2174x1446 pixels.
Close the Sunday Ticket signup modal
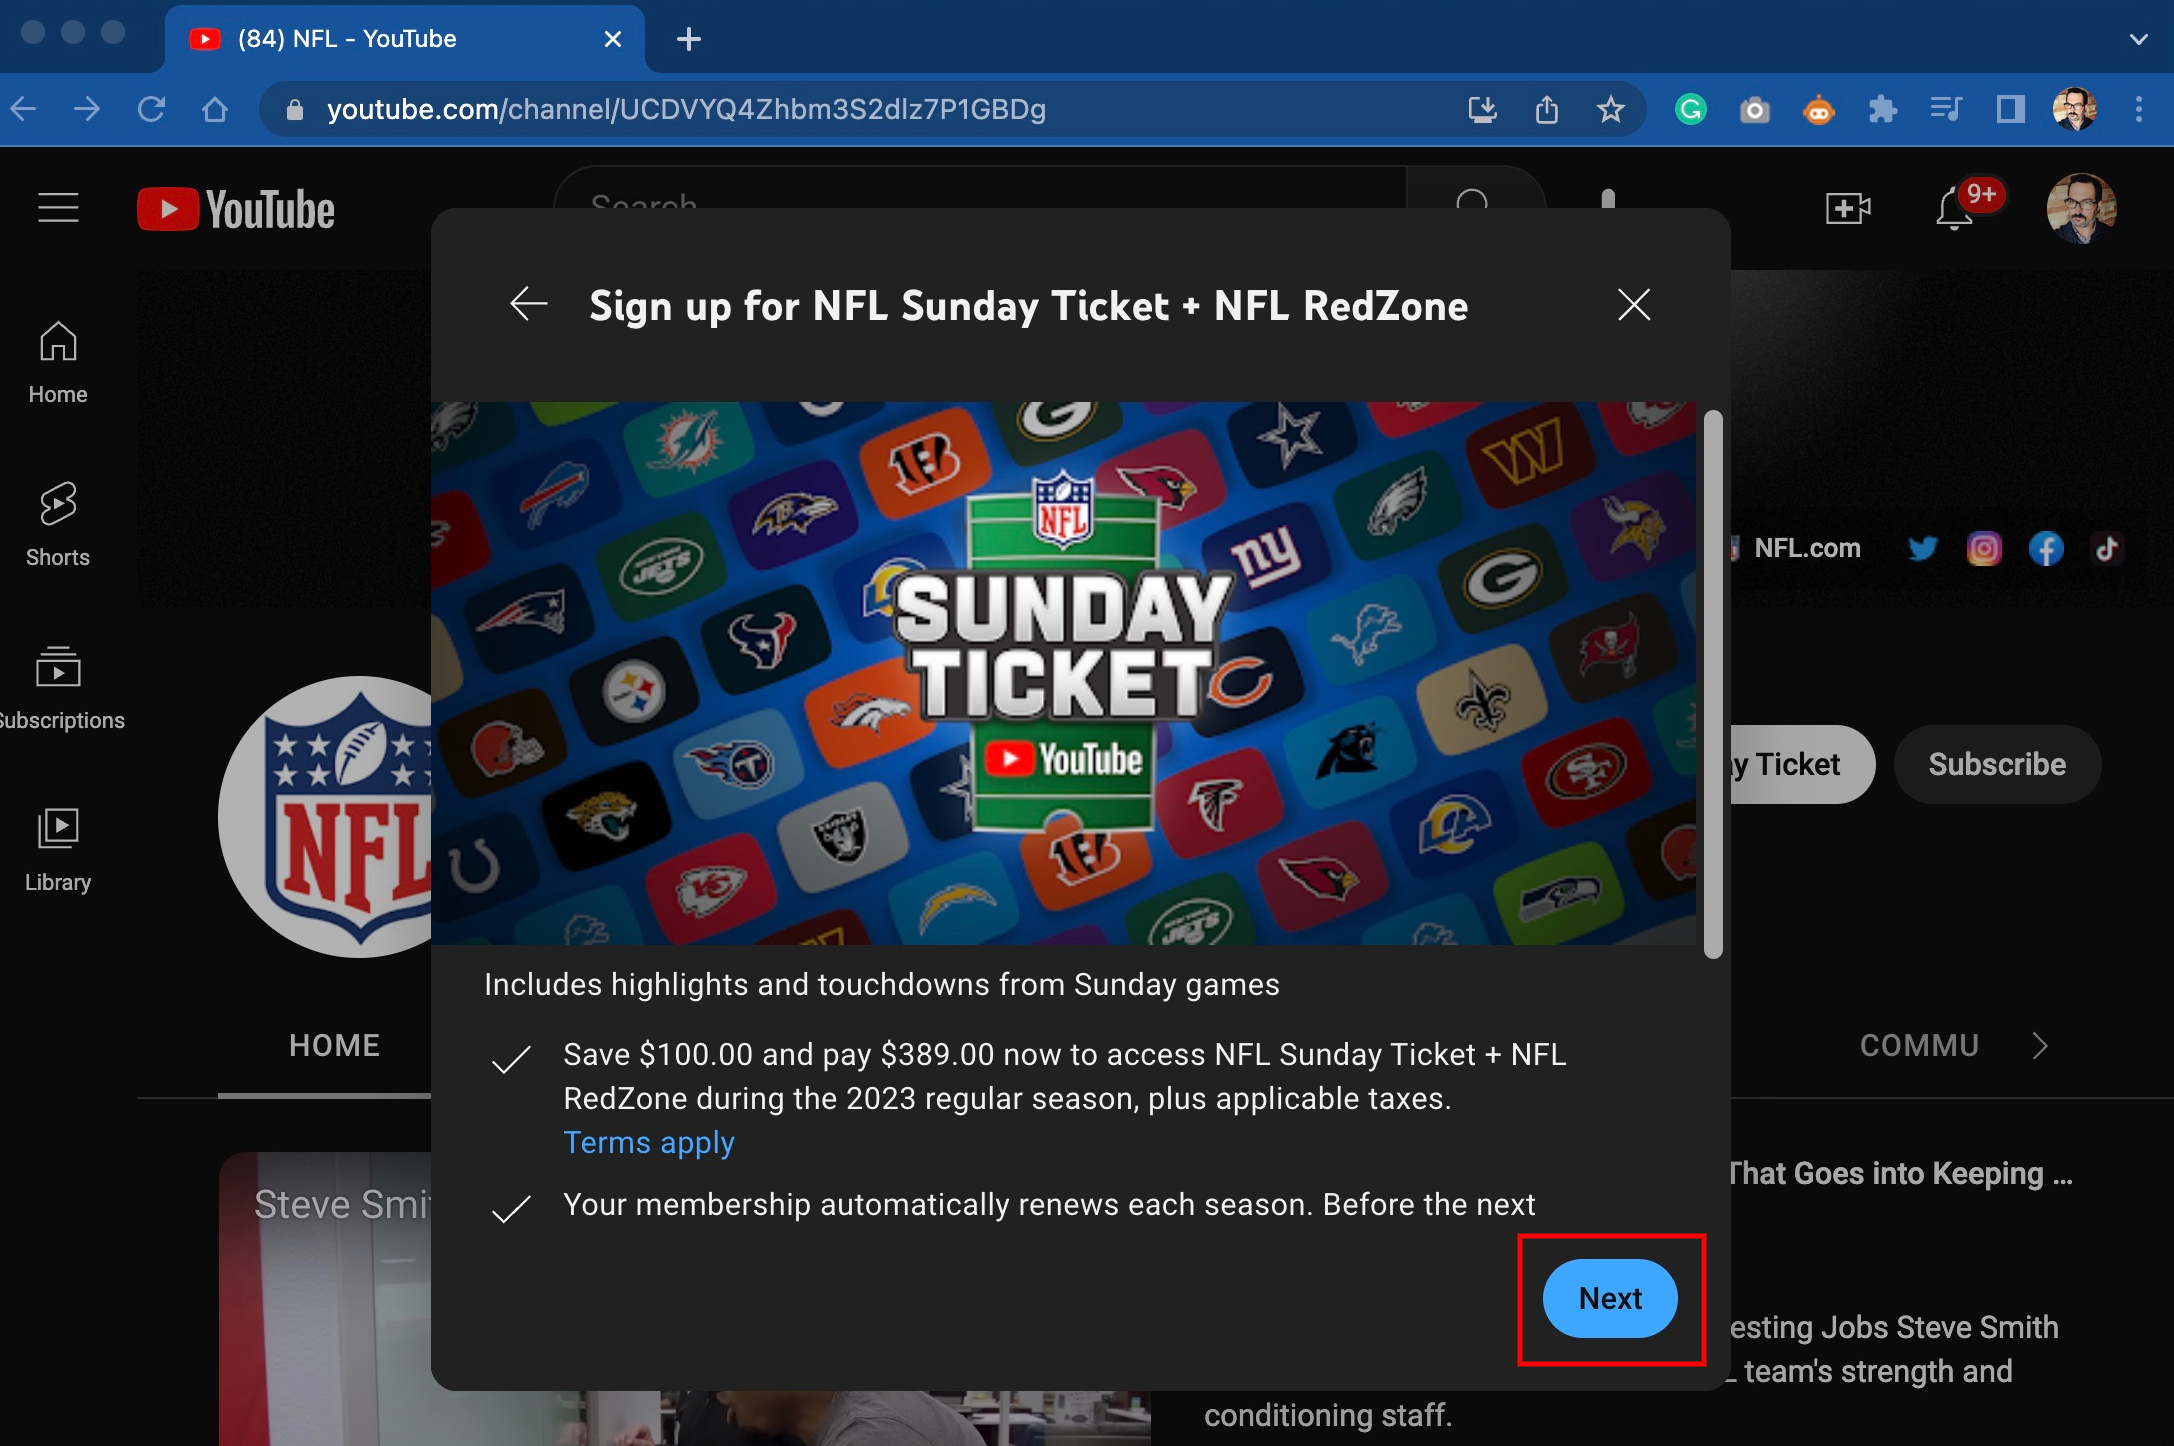tap(1633, 305)
